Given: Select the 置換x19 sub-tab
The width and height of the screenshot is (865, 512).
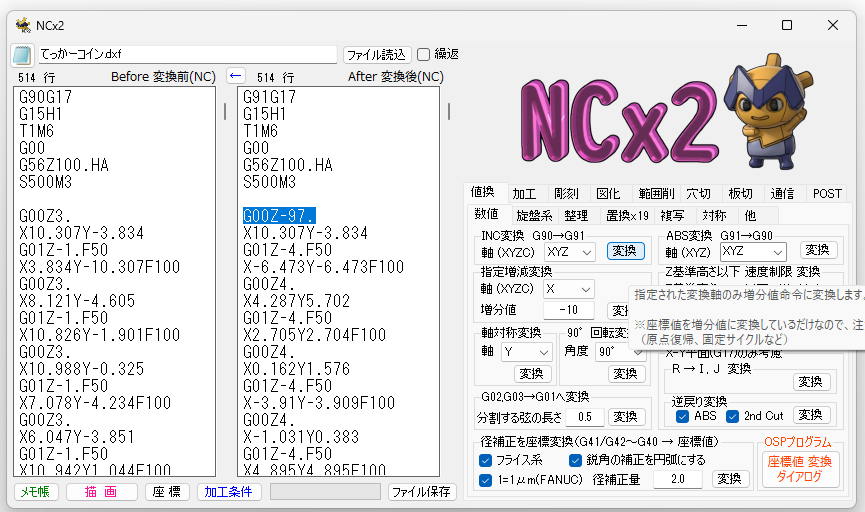Looking at the screenshot, I should click(x=627, y=216).
